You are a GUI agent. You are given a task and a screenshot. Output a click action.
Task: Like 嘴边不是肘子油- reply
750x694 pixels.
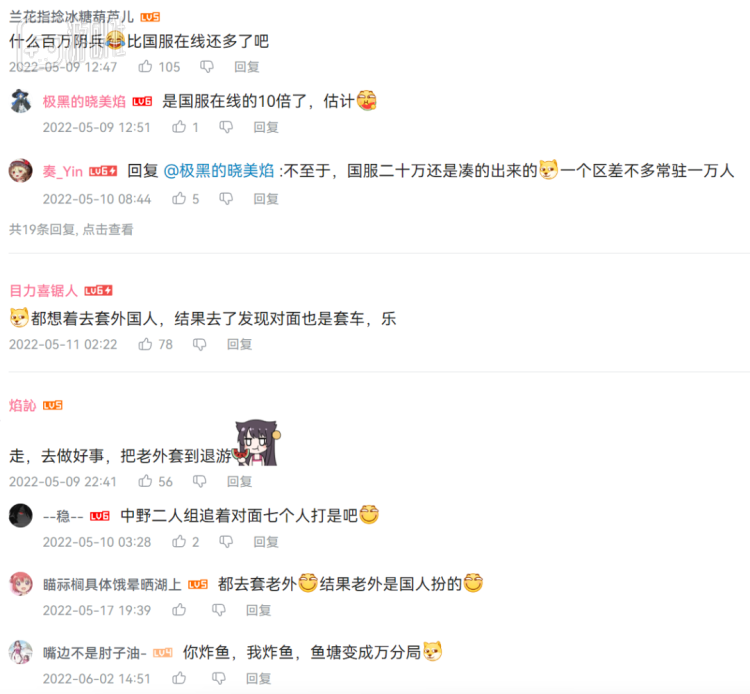coord(179,678)
